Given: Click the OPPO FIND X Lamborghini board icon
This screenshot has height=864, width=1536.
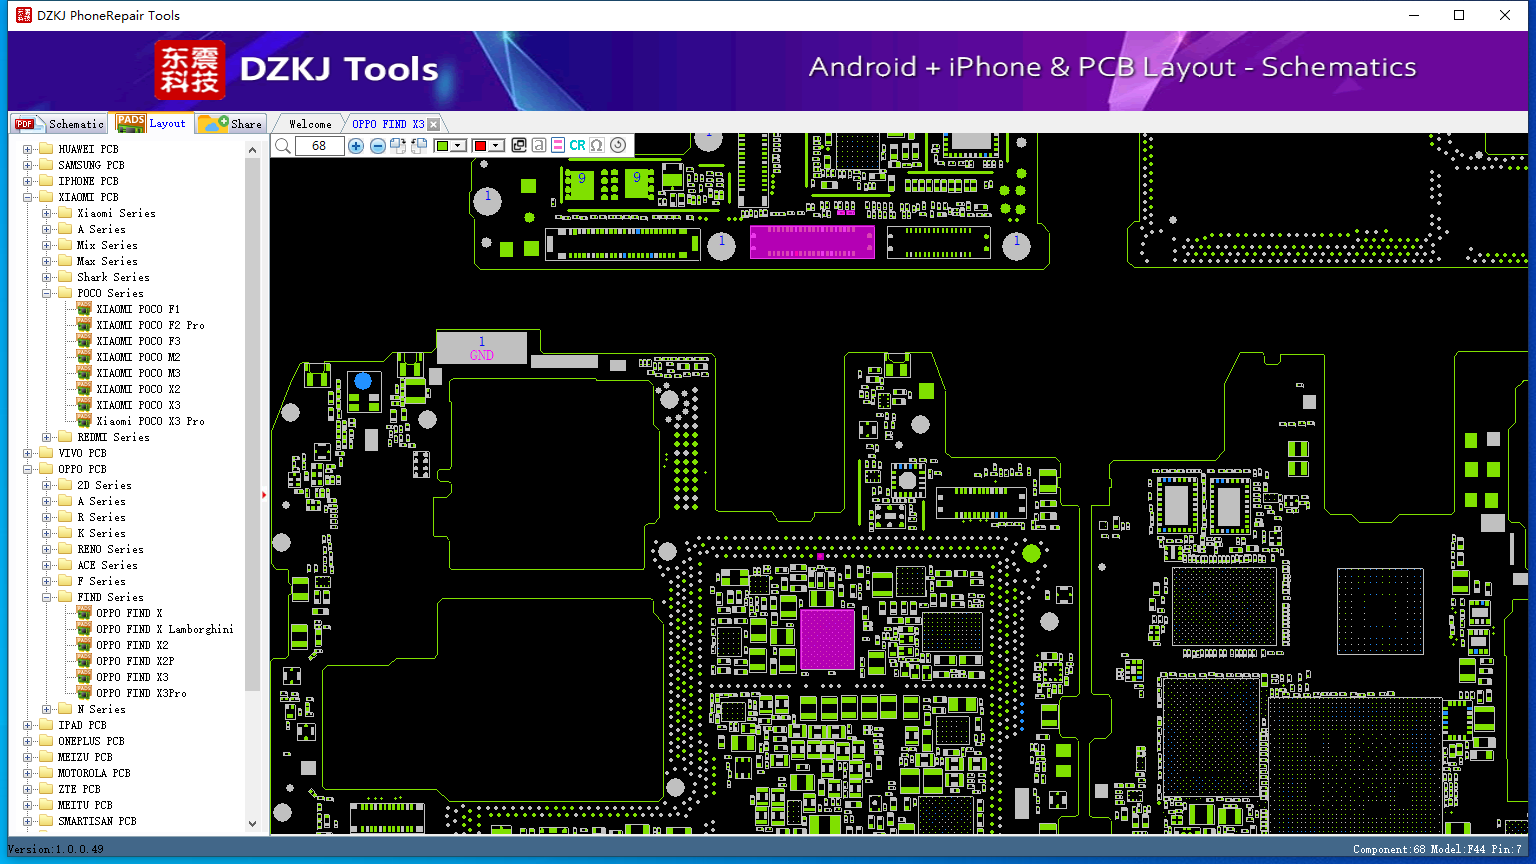Looking at the screenshot, I should point(84,629).
